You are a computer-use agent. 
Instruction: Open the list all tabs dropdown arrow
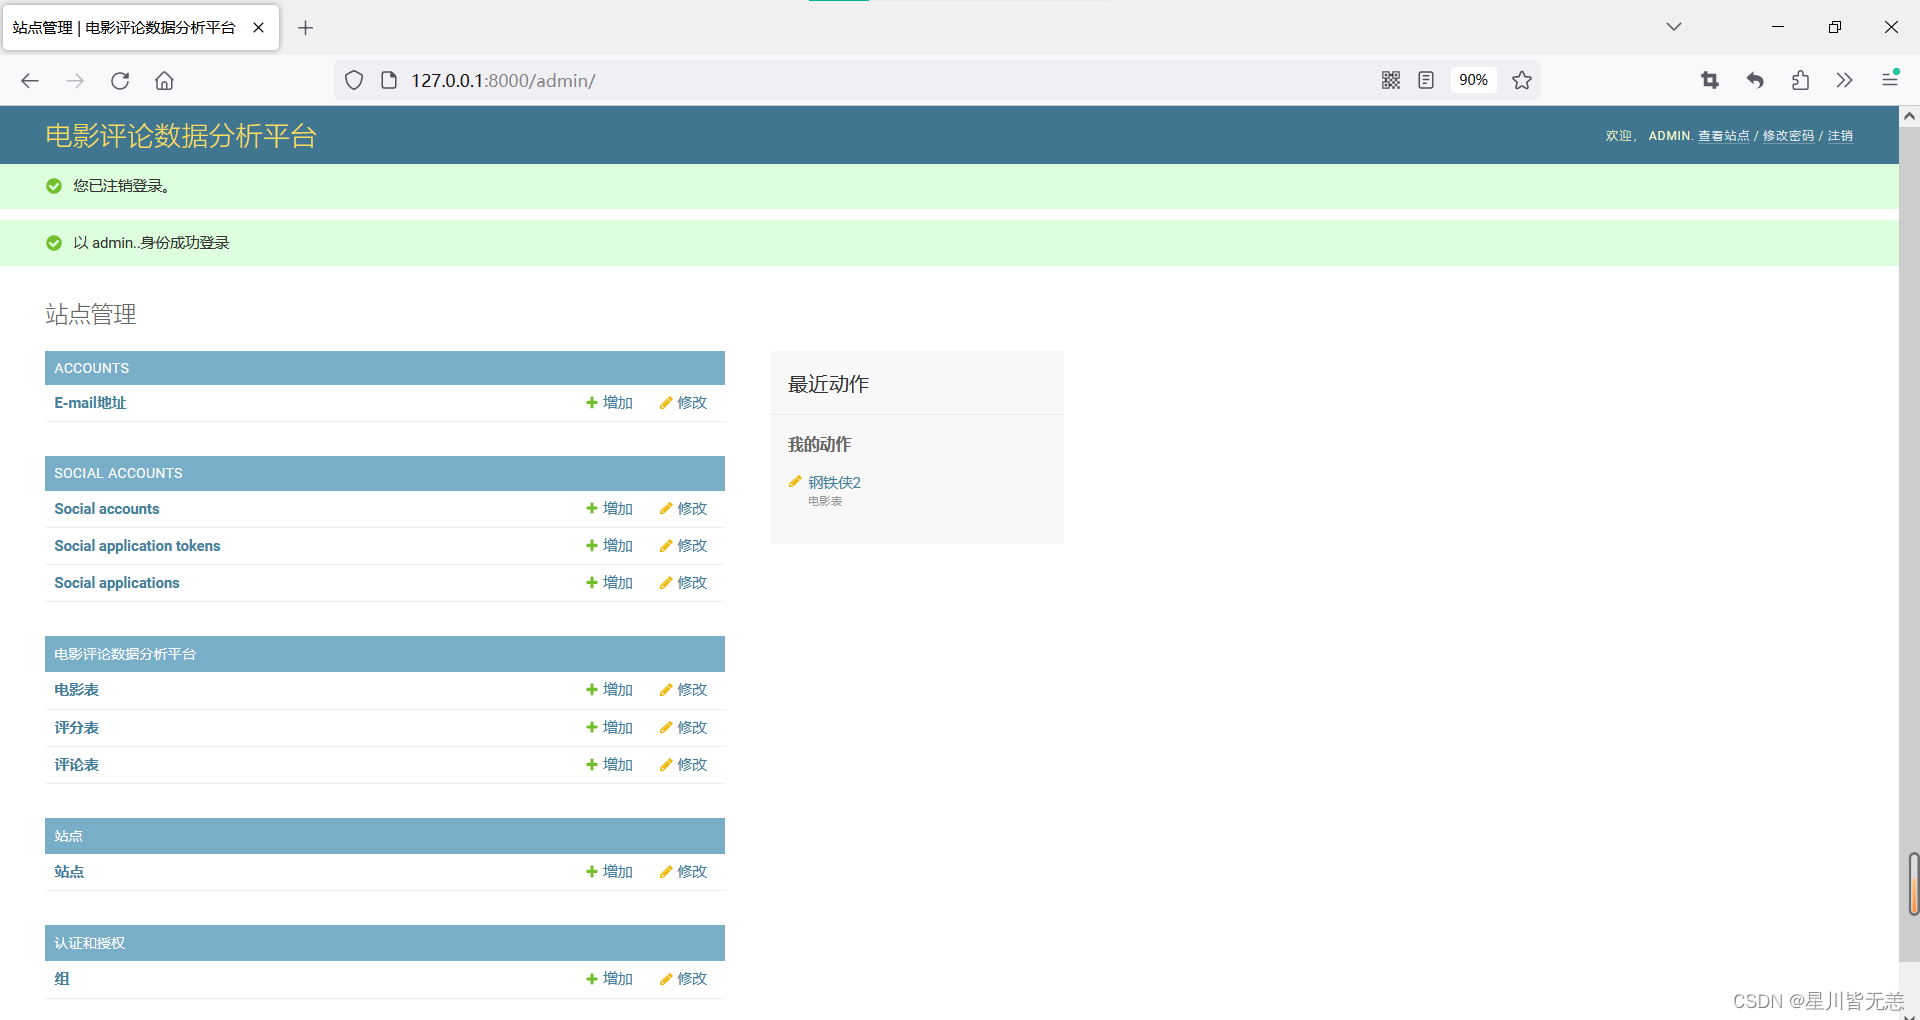point(1674,27)
